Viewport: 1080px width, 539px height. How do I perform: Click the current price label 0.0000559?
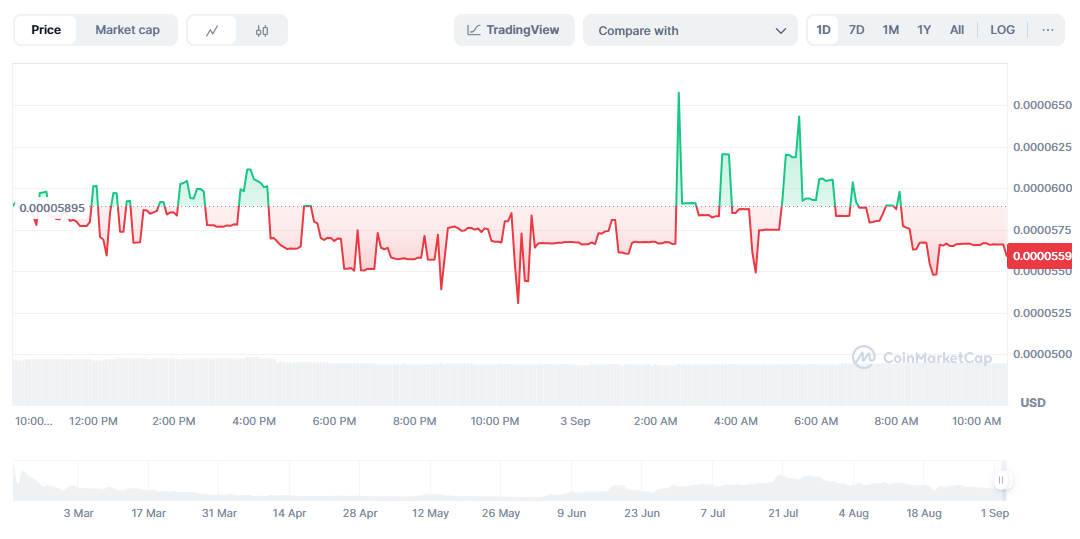(1041, 256)
